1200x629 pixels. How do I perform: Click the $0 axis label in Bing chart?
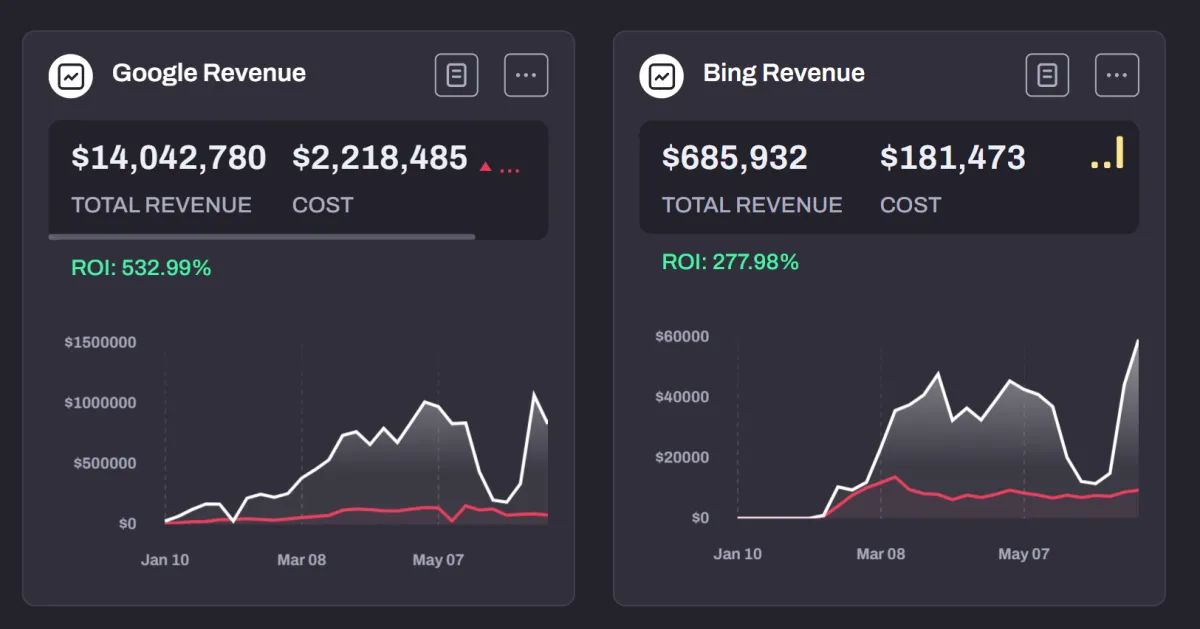click(700, 518)
